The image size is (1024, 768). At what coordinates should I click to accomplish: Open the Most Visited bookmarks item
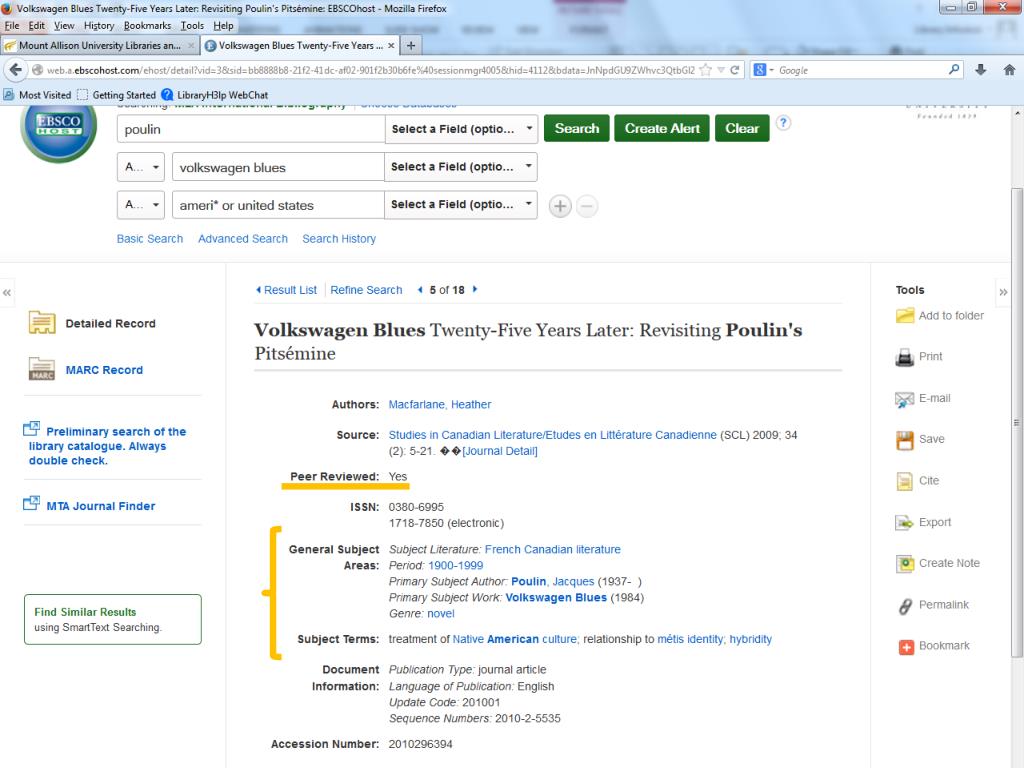(x=37, y=95)
